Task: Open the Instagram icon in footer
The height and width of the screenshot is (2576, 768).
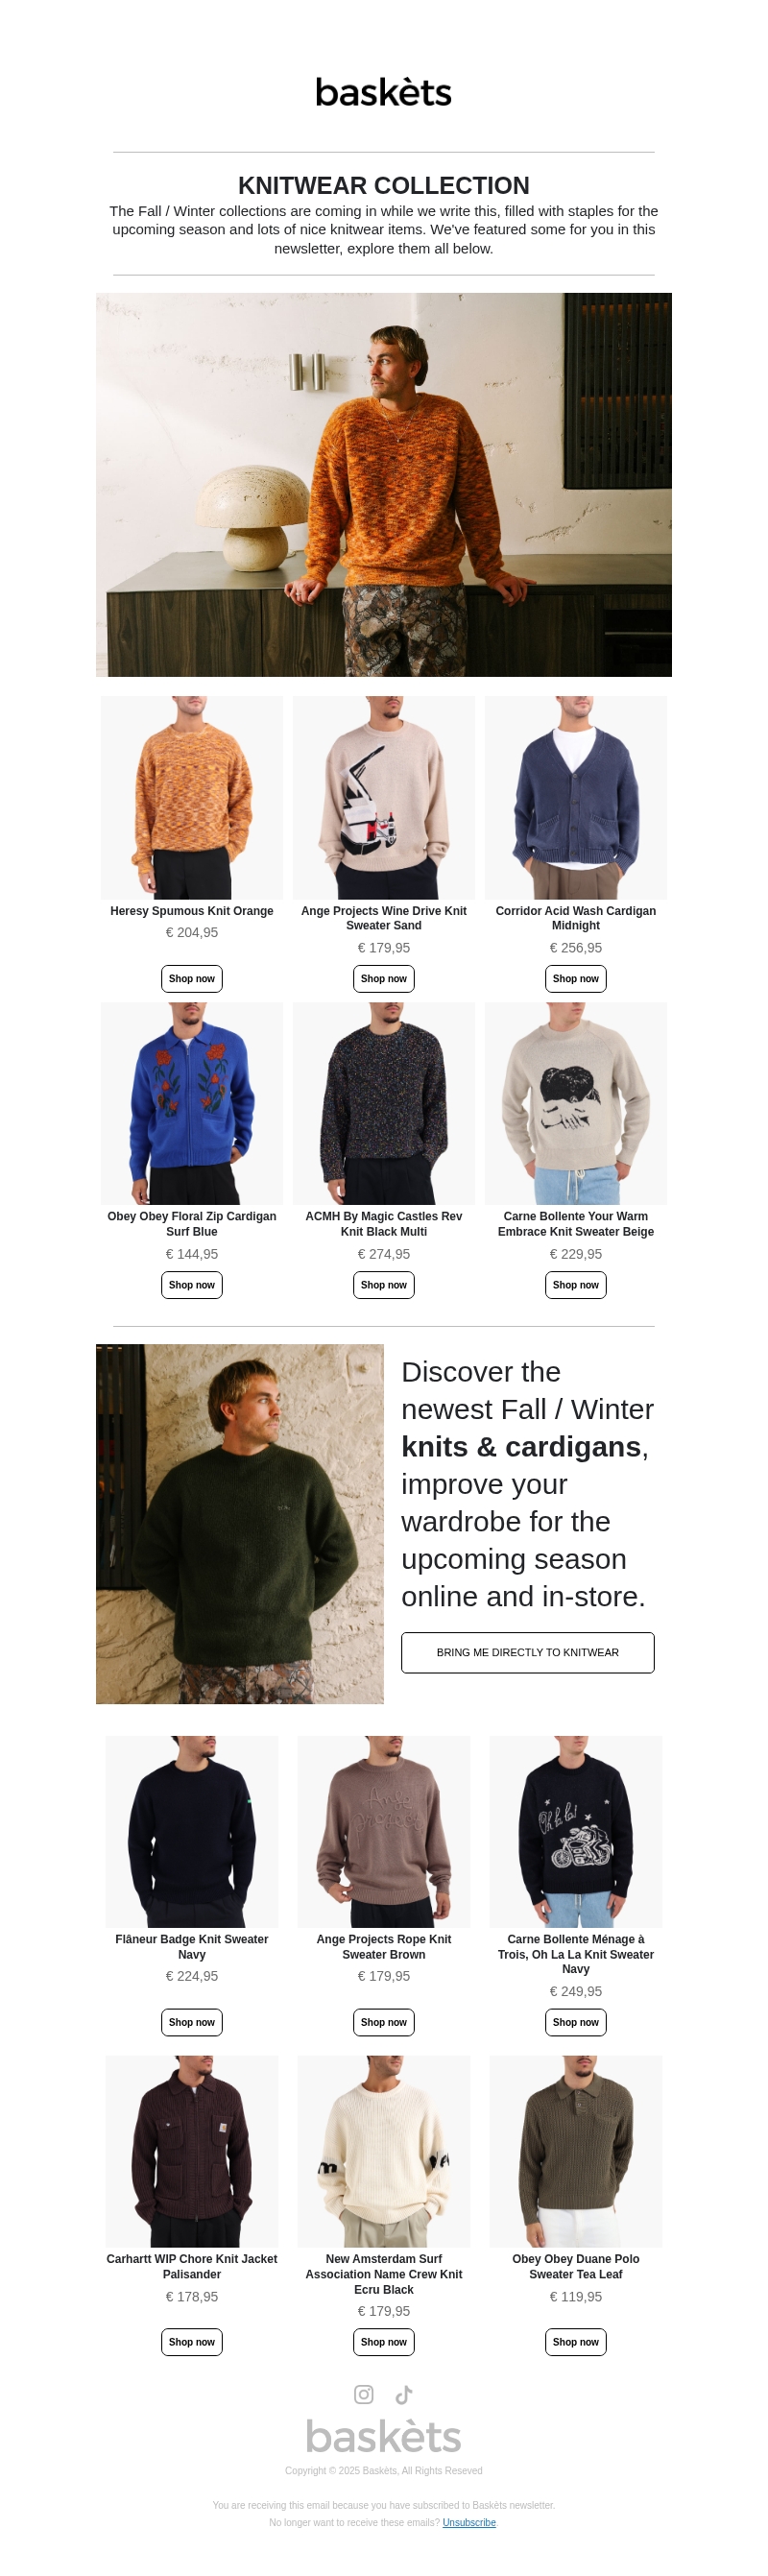Action: tap(364, 2394)
